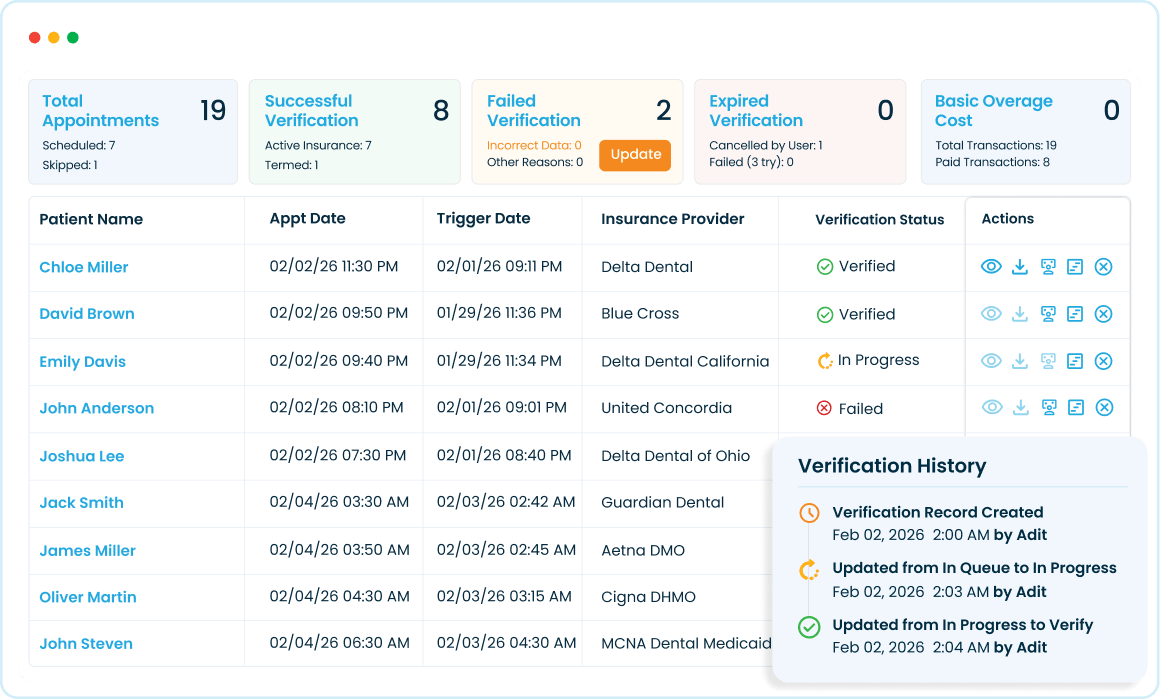Click the Insurance Provider column header
1160x699 pixels.
(x=672, y=220)
